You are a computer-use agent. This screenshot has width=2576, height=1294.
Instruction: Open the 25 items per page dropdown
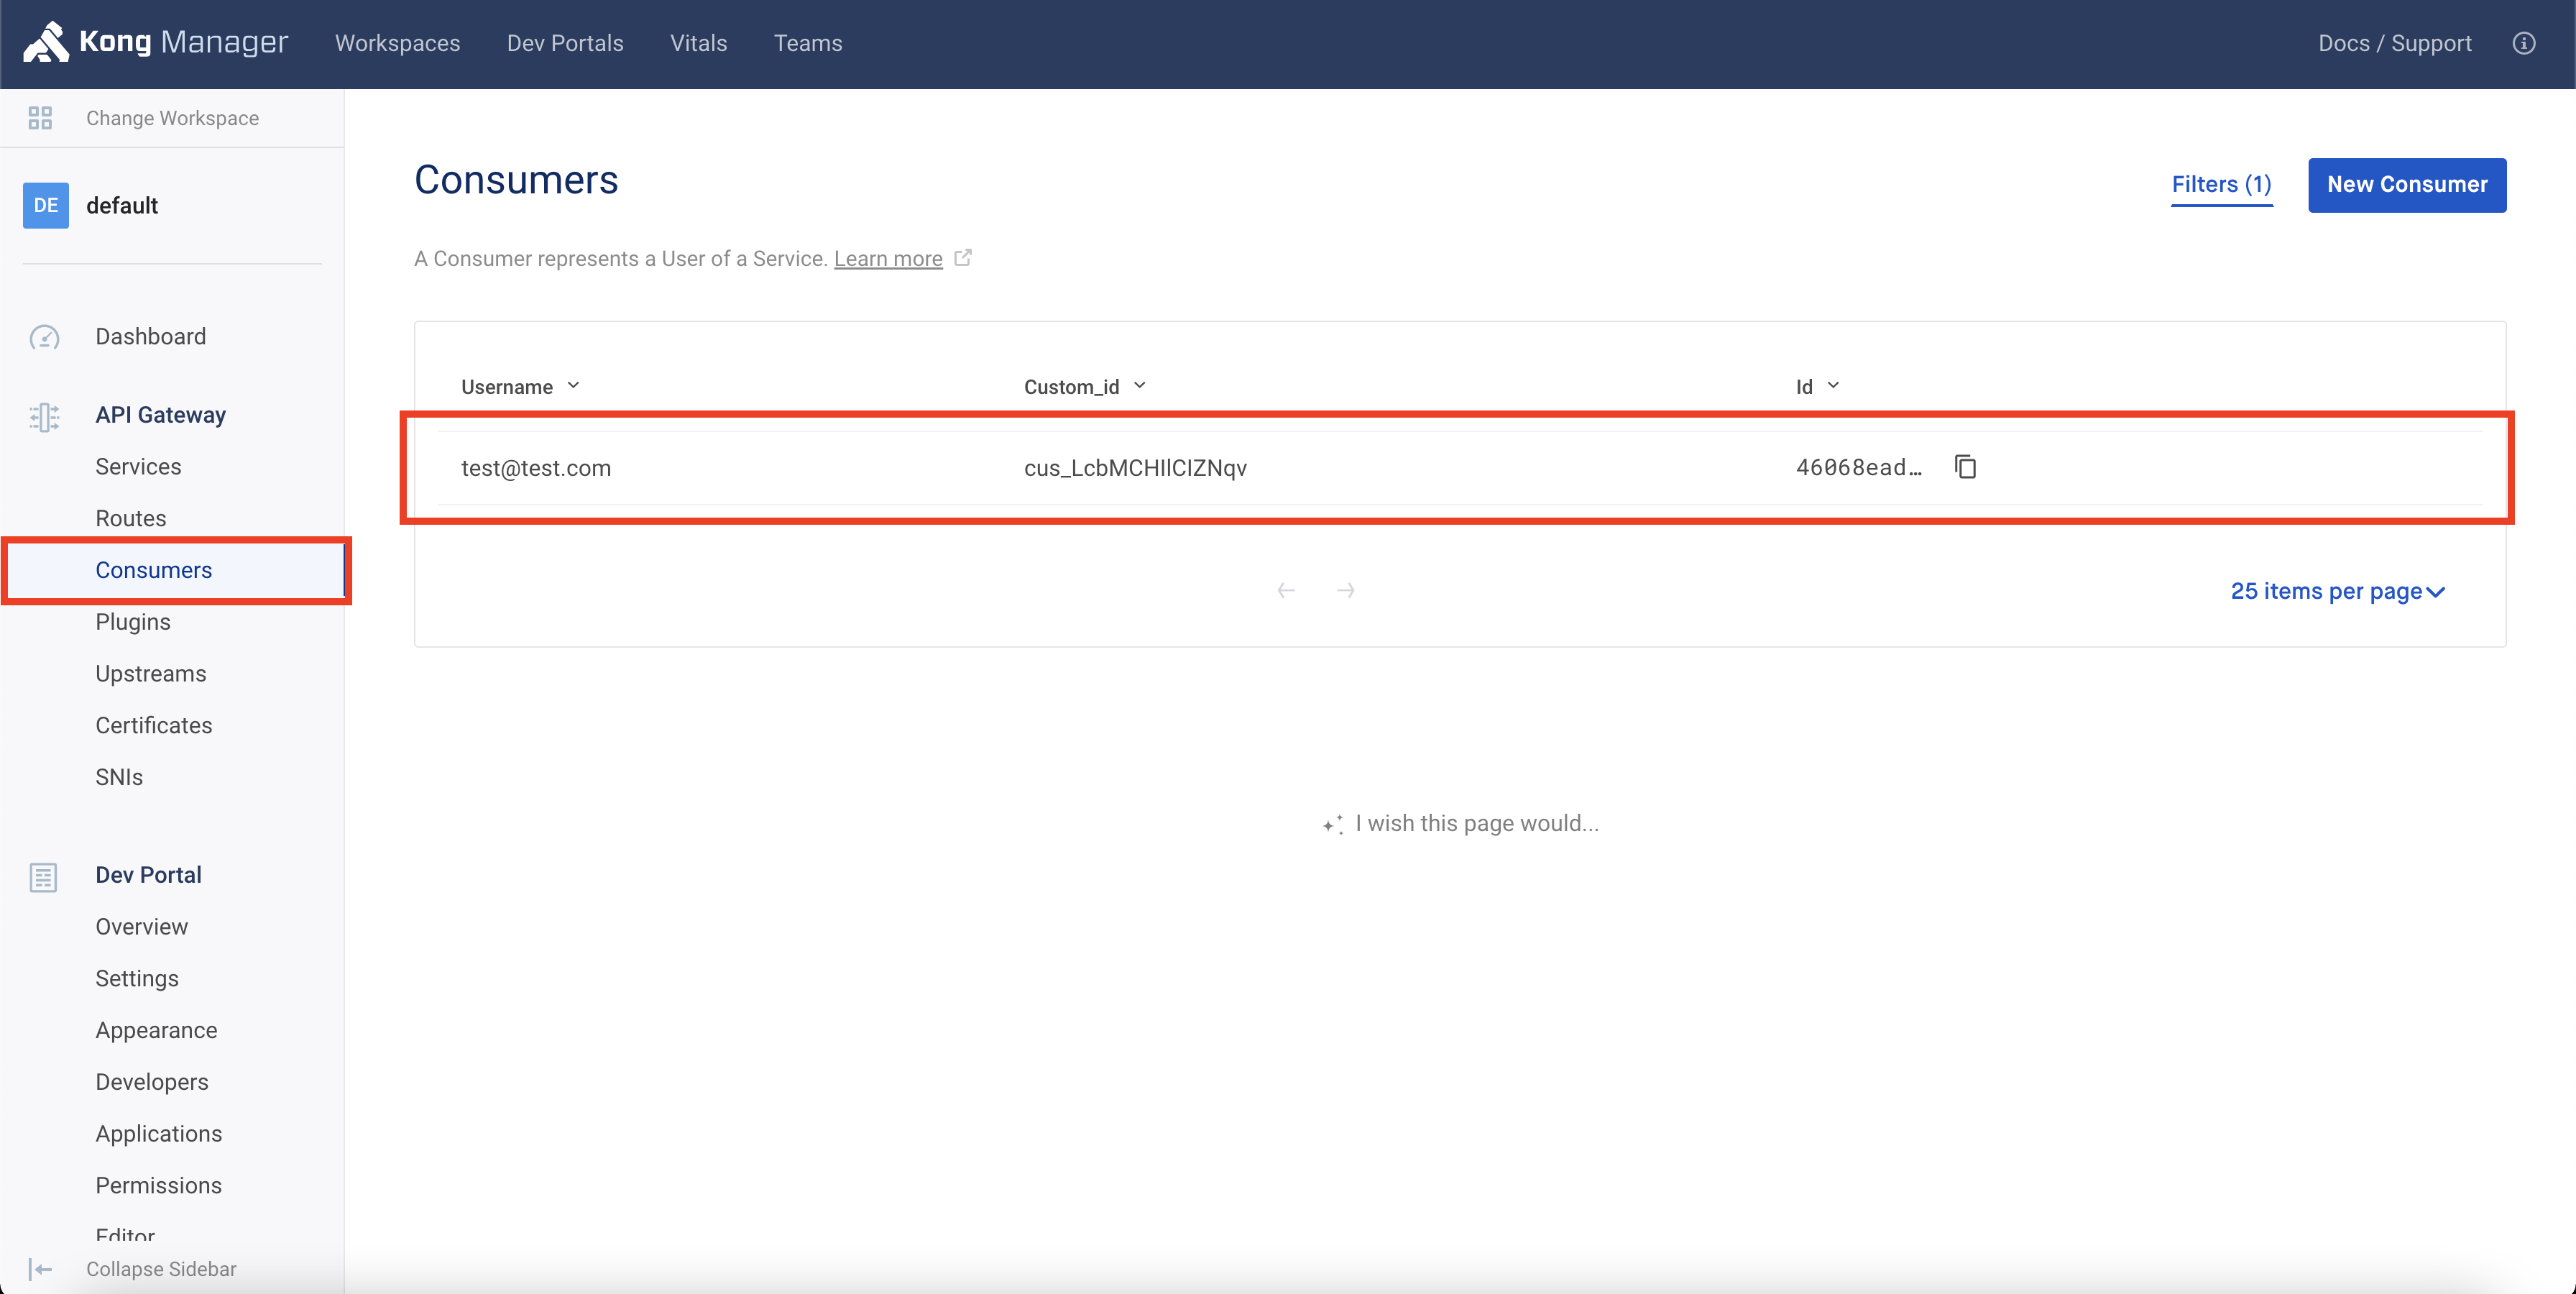click(x=2337, y=591)
